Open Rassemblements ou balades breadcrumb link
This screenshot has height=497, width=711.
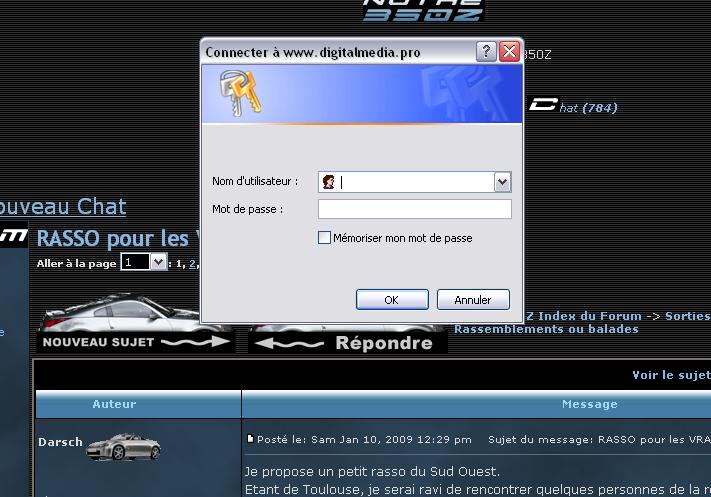click(546, 329)
